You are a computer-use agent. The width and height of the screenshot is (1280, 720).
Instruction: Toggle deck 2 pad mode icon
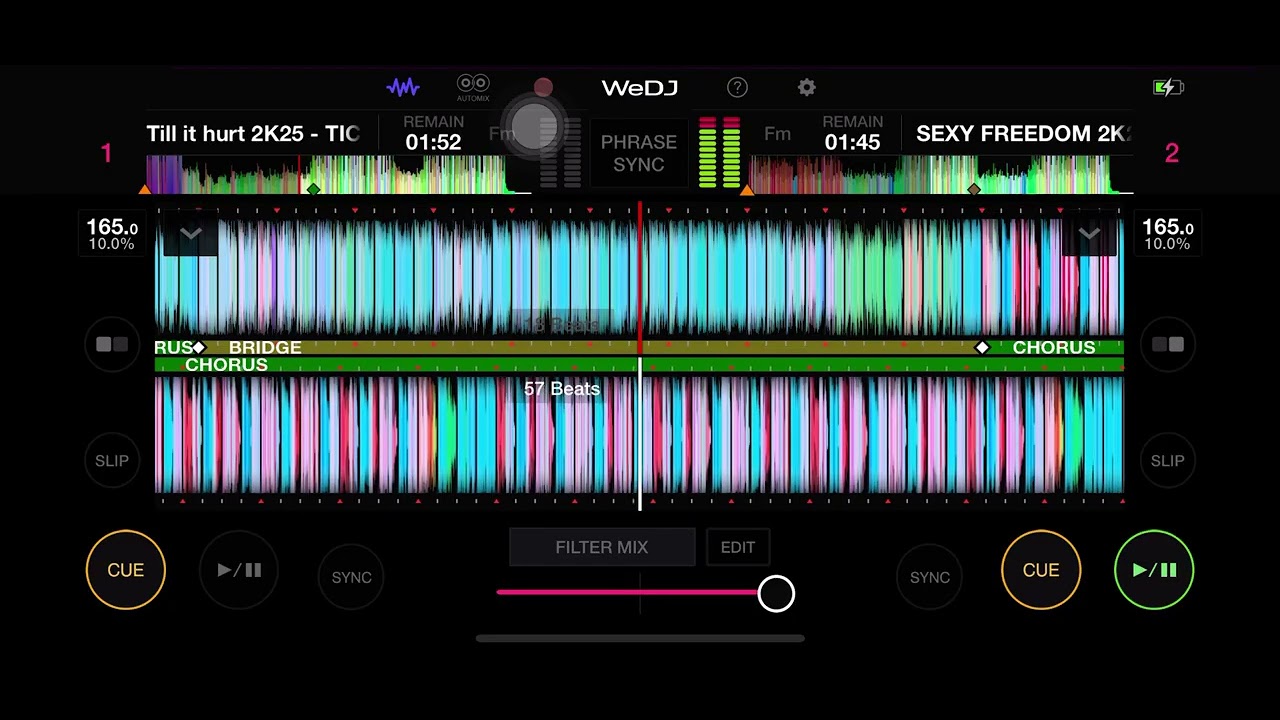[x=1168, y=345]
